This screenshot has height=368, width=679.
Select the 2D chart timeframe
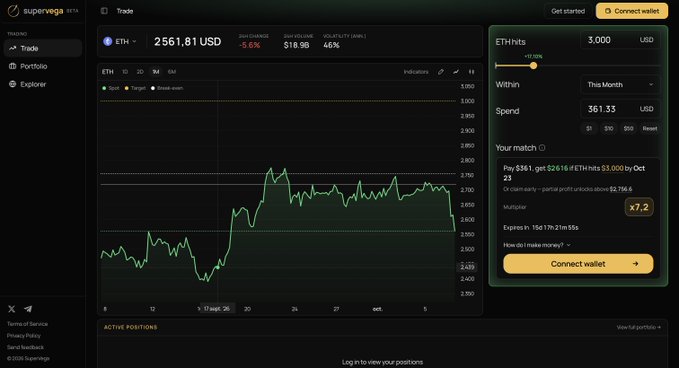click(x=140, y=72)
